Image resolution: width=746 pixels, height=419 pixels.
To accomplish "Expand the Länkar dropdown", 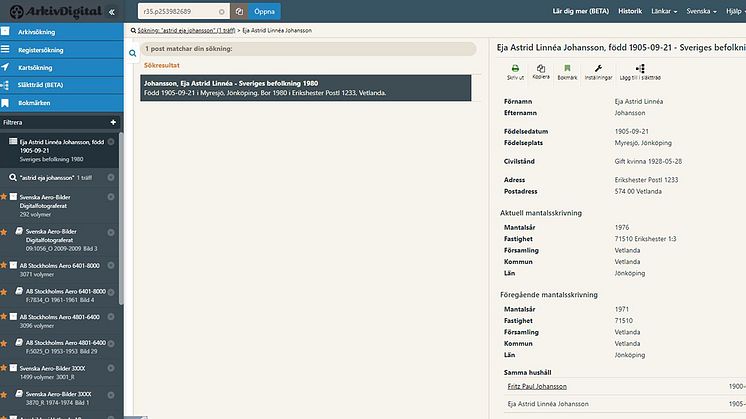I will pos(664,11).
